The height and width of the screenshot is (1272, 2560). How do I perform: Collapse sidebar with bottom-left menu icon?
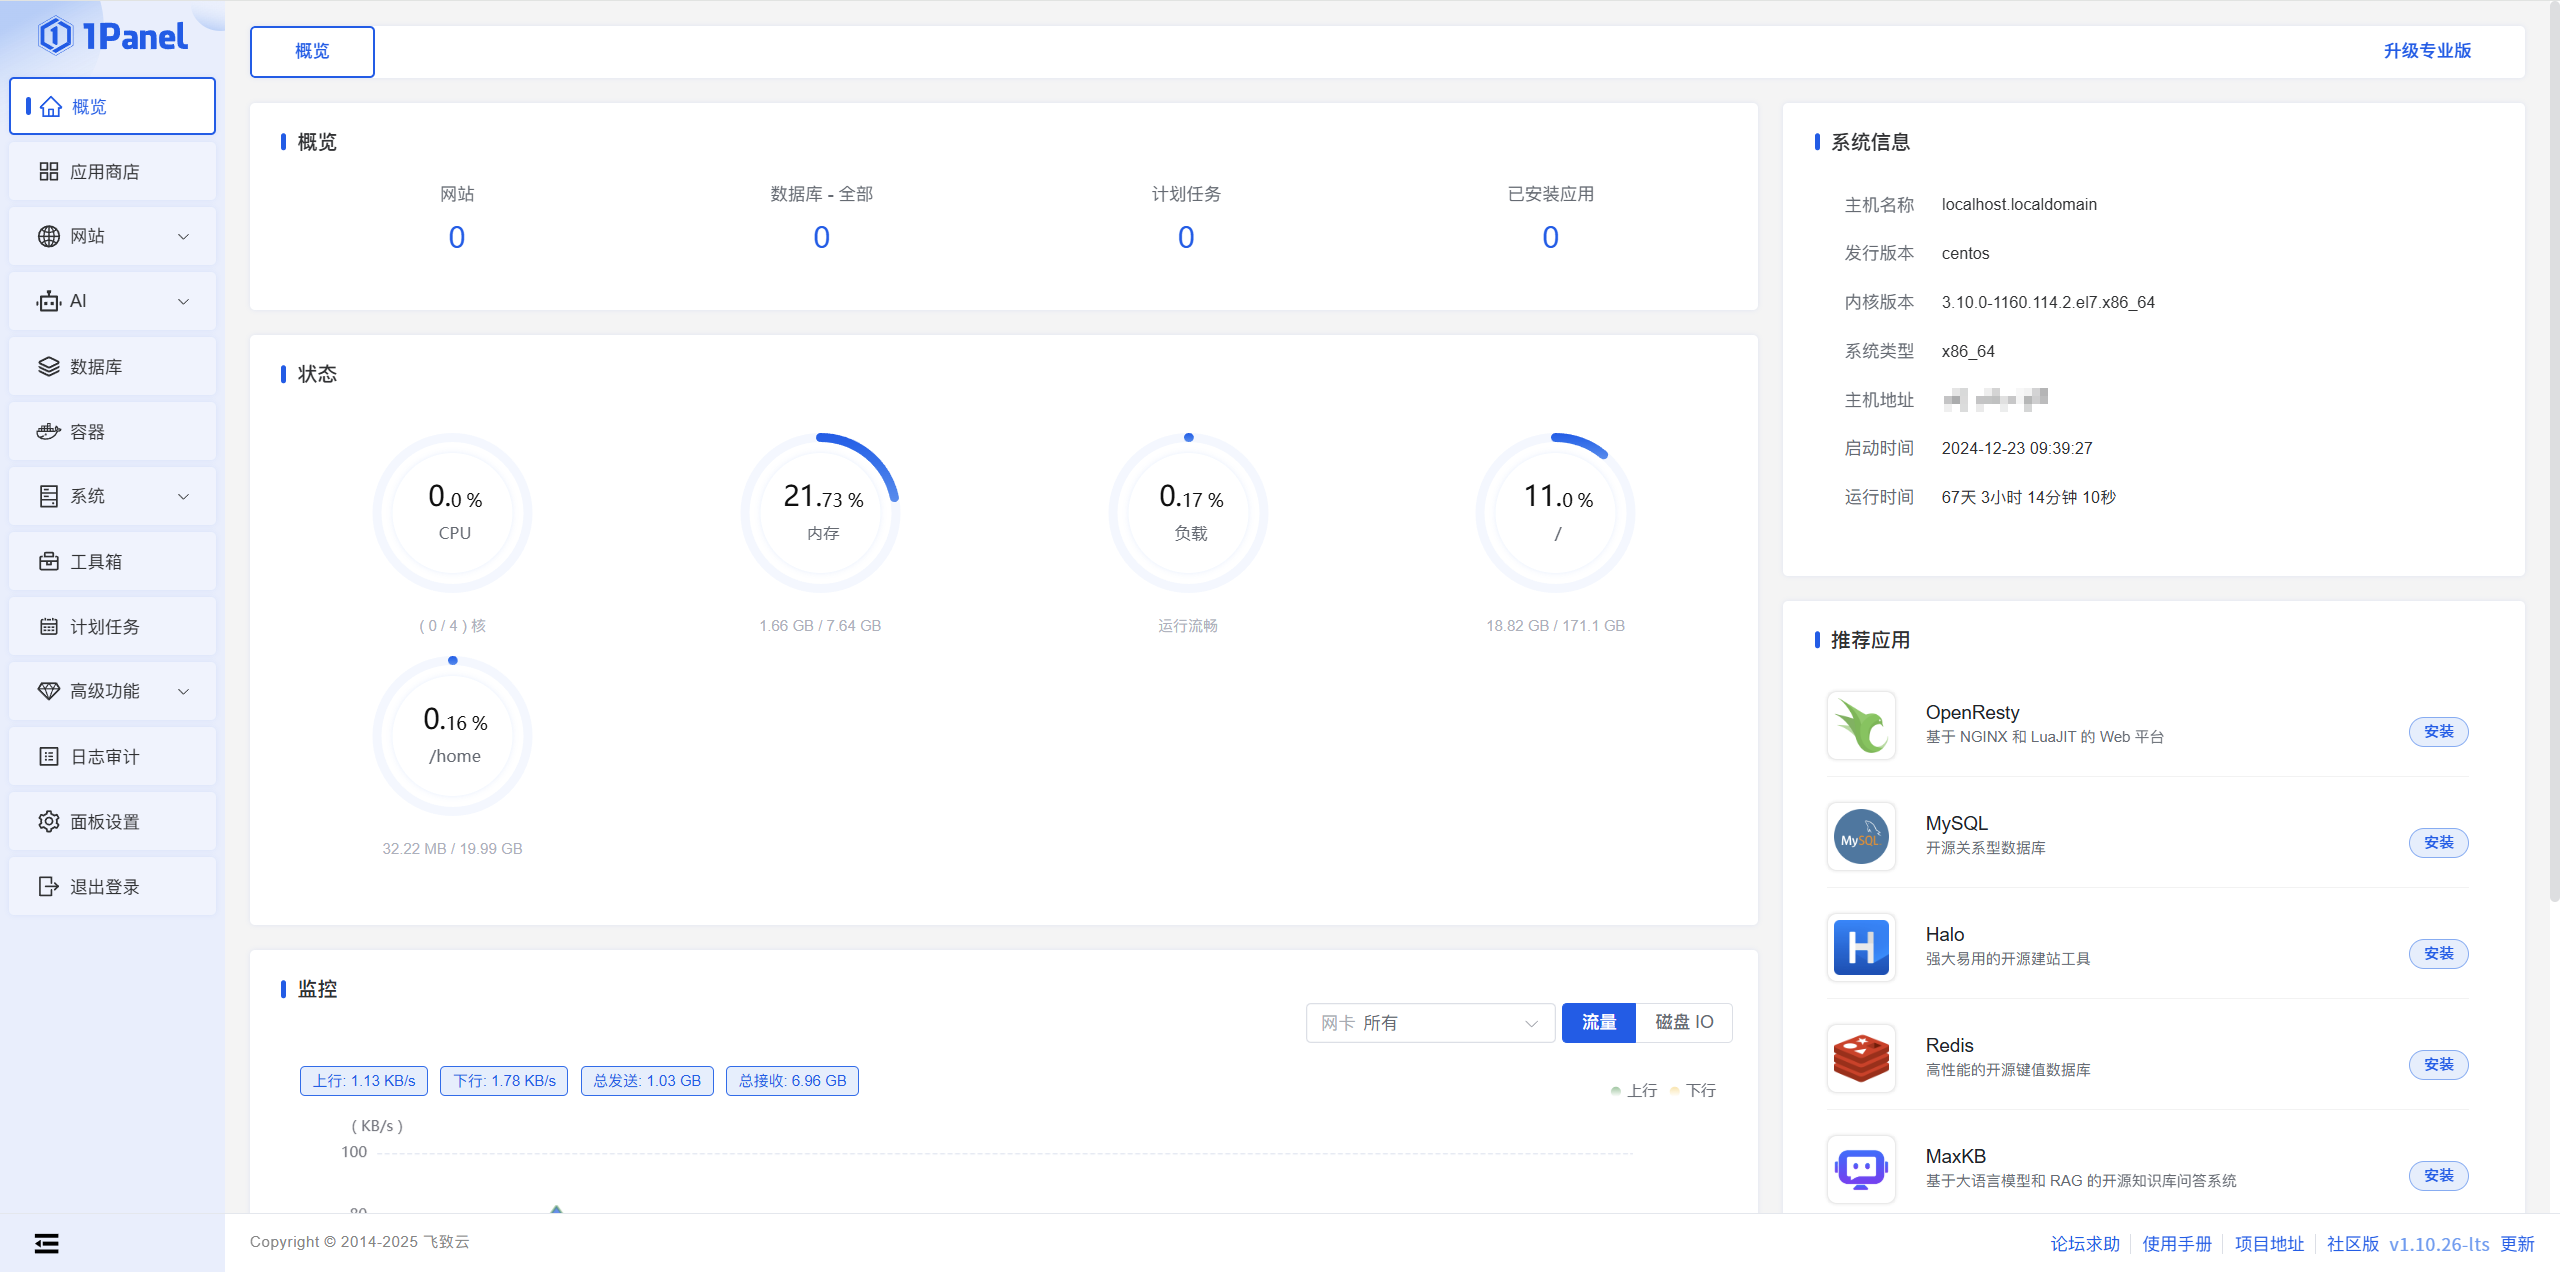tap(47, 1243)
